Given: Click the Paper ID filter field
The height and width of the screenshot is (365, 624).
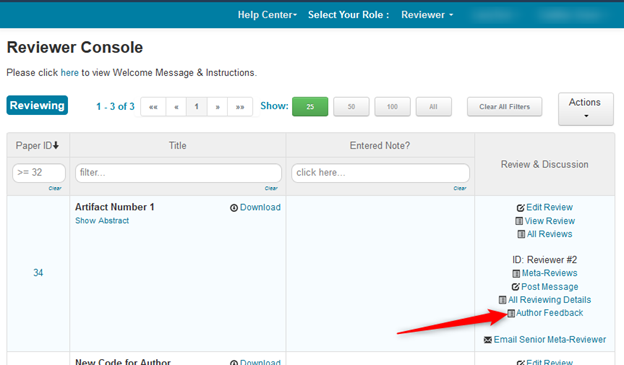Looking at the screenshot, I should click(x=39, y=173).
